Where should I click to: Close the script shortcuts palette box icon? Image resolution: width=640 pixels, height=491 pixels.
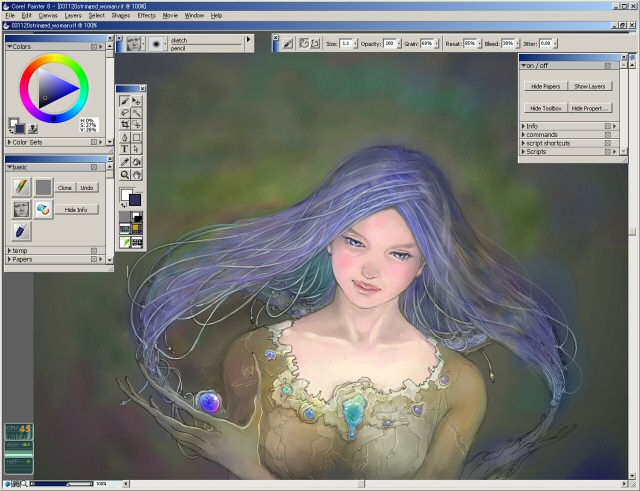click(x=608, y=143)
